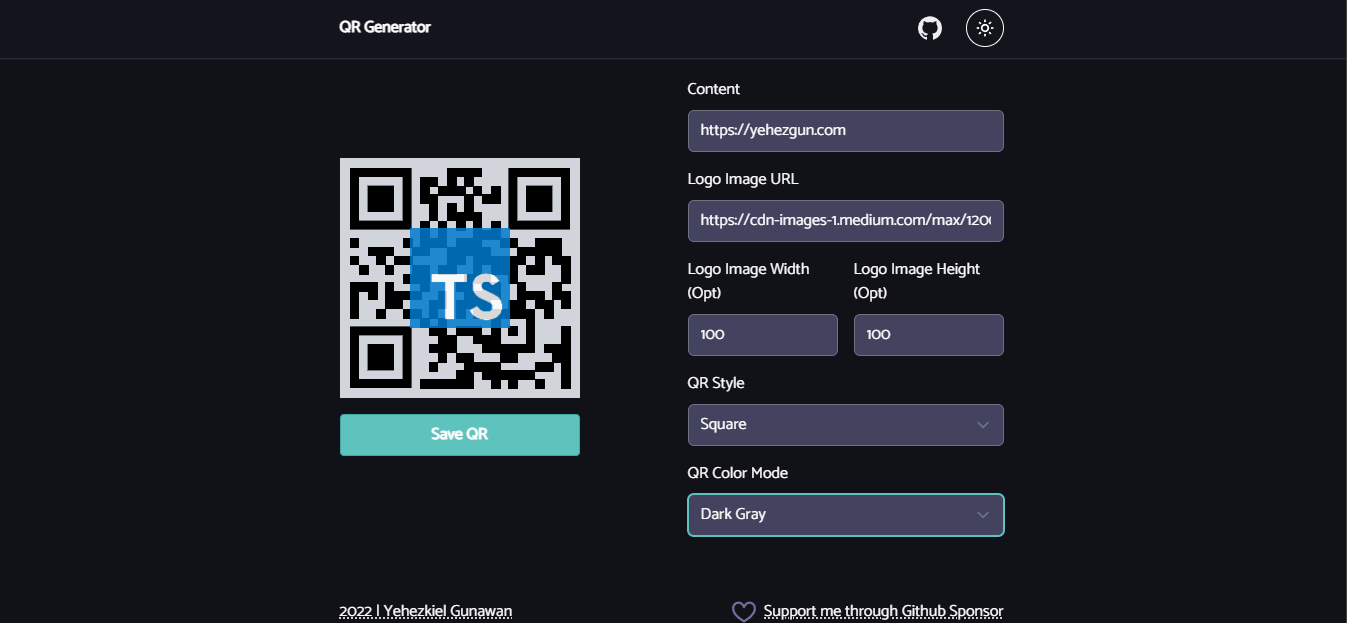The height and width of the screenshot is (623, 1347).
Task: Click the QR Color Mode label
Action: point(738,473)
